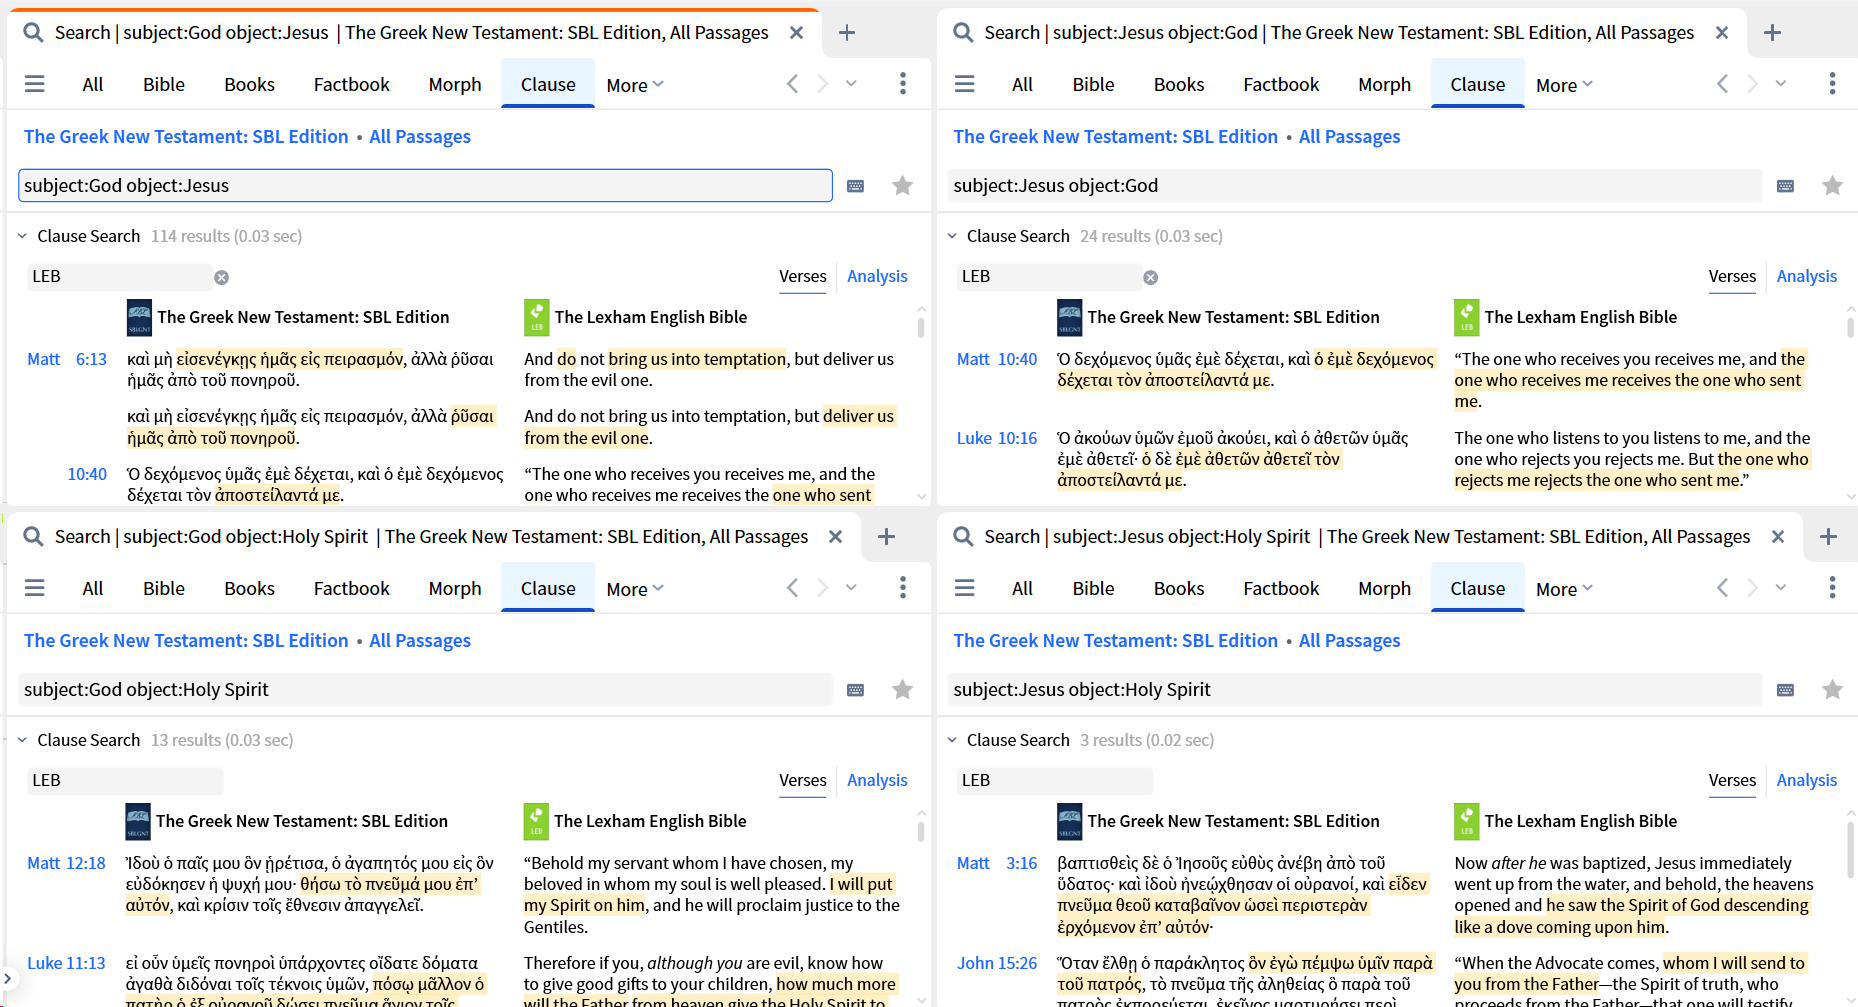Switch to Analysis view in God-Jesus results
Viewport: 1858px width, 1007px height.
pyautogui.click(x=877, y=277)
